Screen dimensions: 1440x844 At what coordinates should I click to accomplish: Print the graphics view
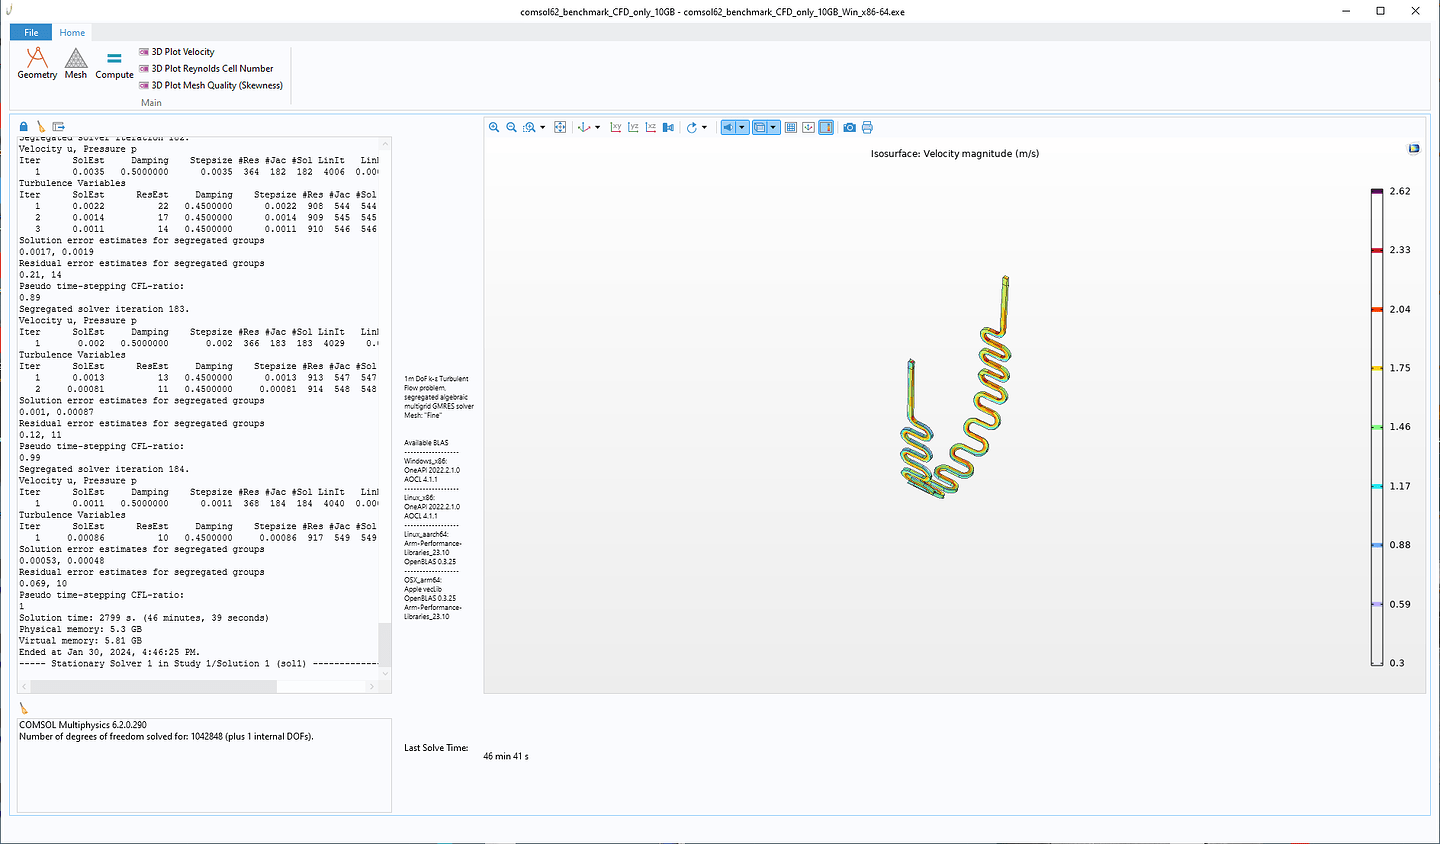tap(866, 127)
